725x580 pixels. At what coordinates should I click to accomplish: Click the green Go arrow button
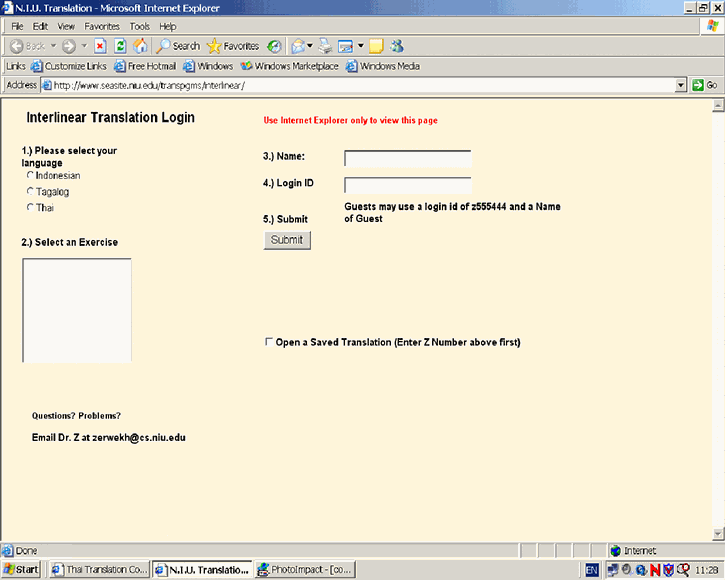pos(698,85)
